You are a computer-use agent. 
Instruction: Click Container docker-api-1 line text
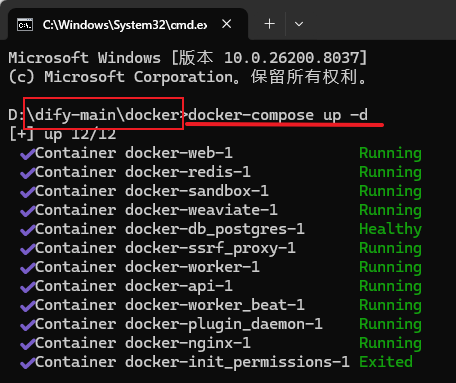click(134, 286)
